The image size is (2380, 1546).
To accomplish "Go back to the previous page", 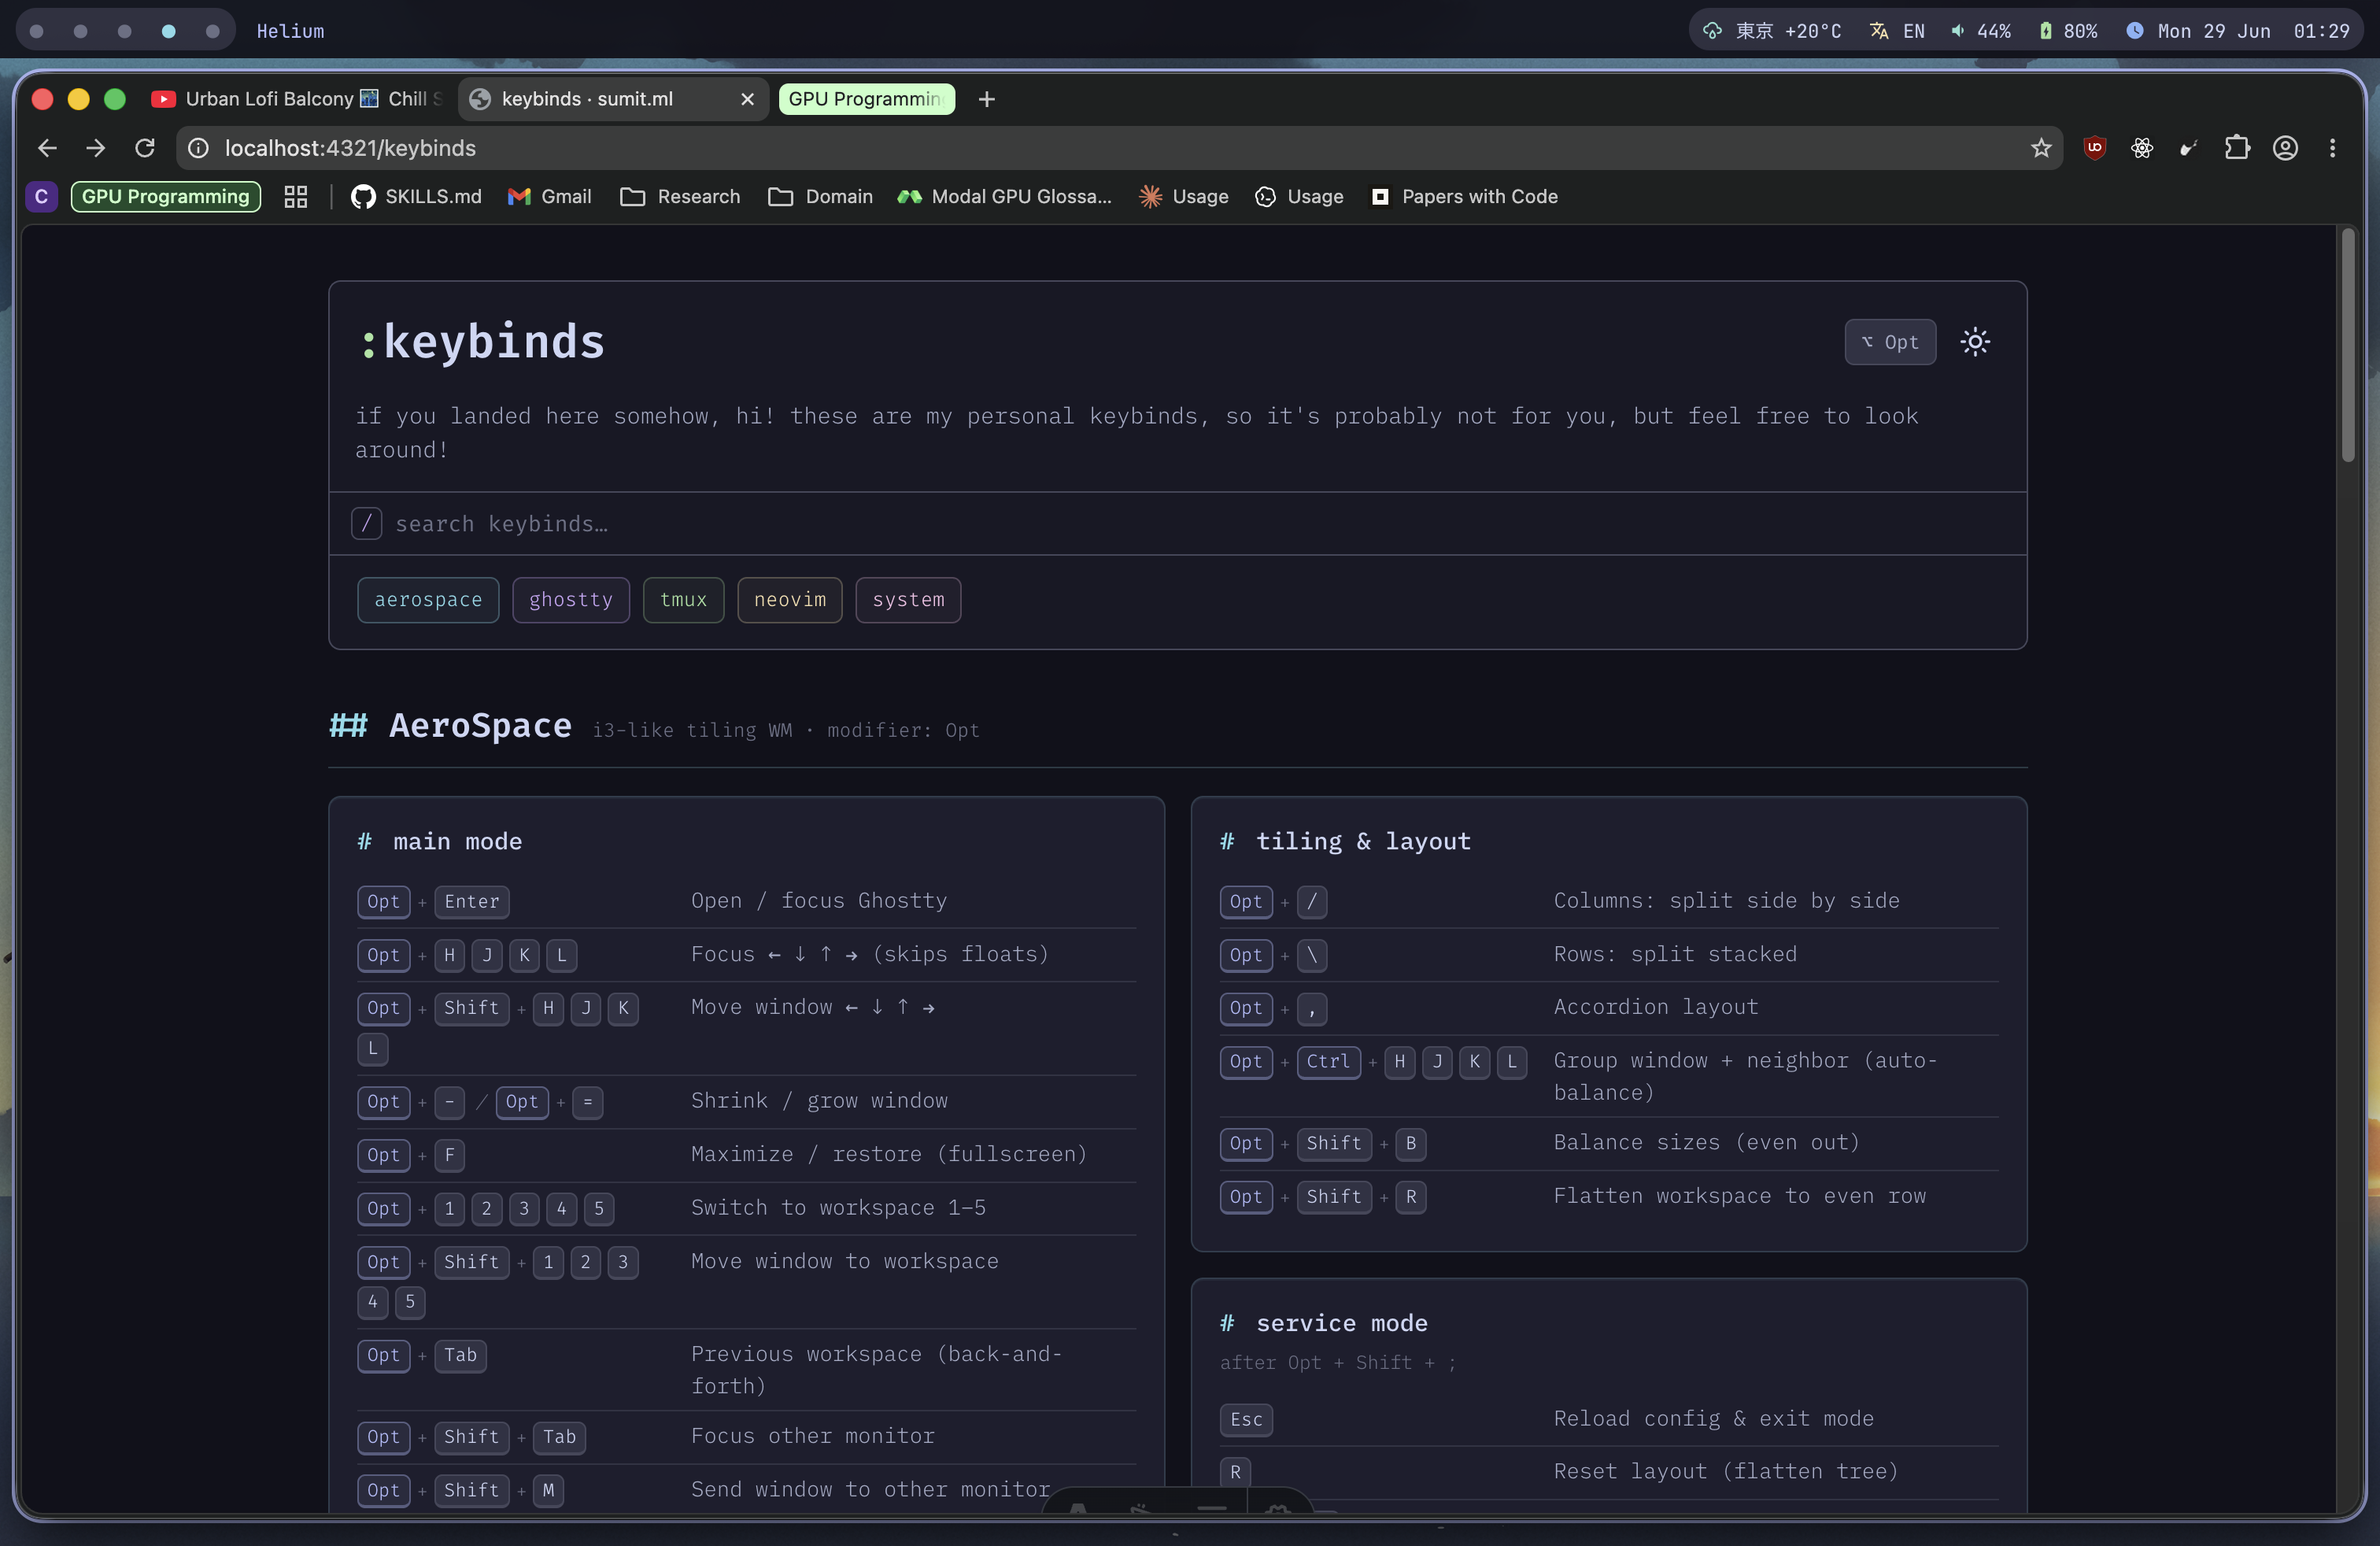I will pos(47,148).
